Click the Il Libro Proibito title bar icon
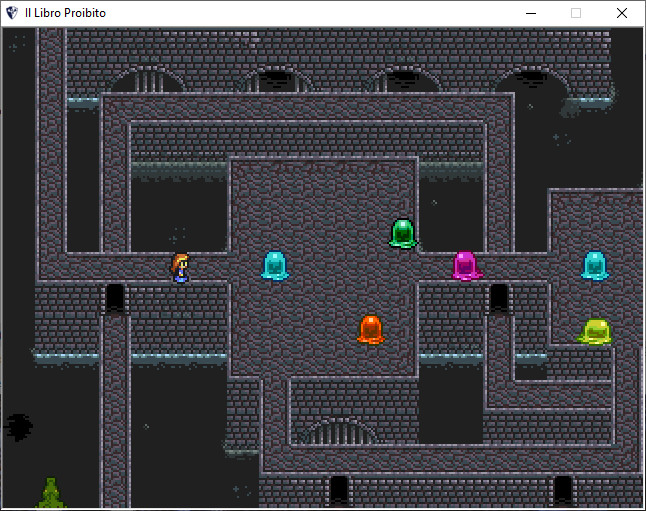The height and width of the screenshot is (511, 646). (x=12, y=13)
